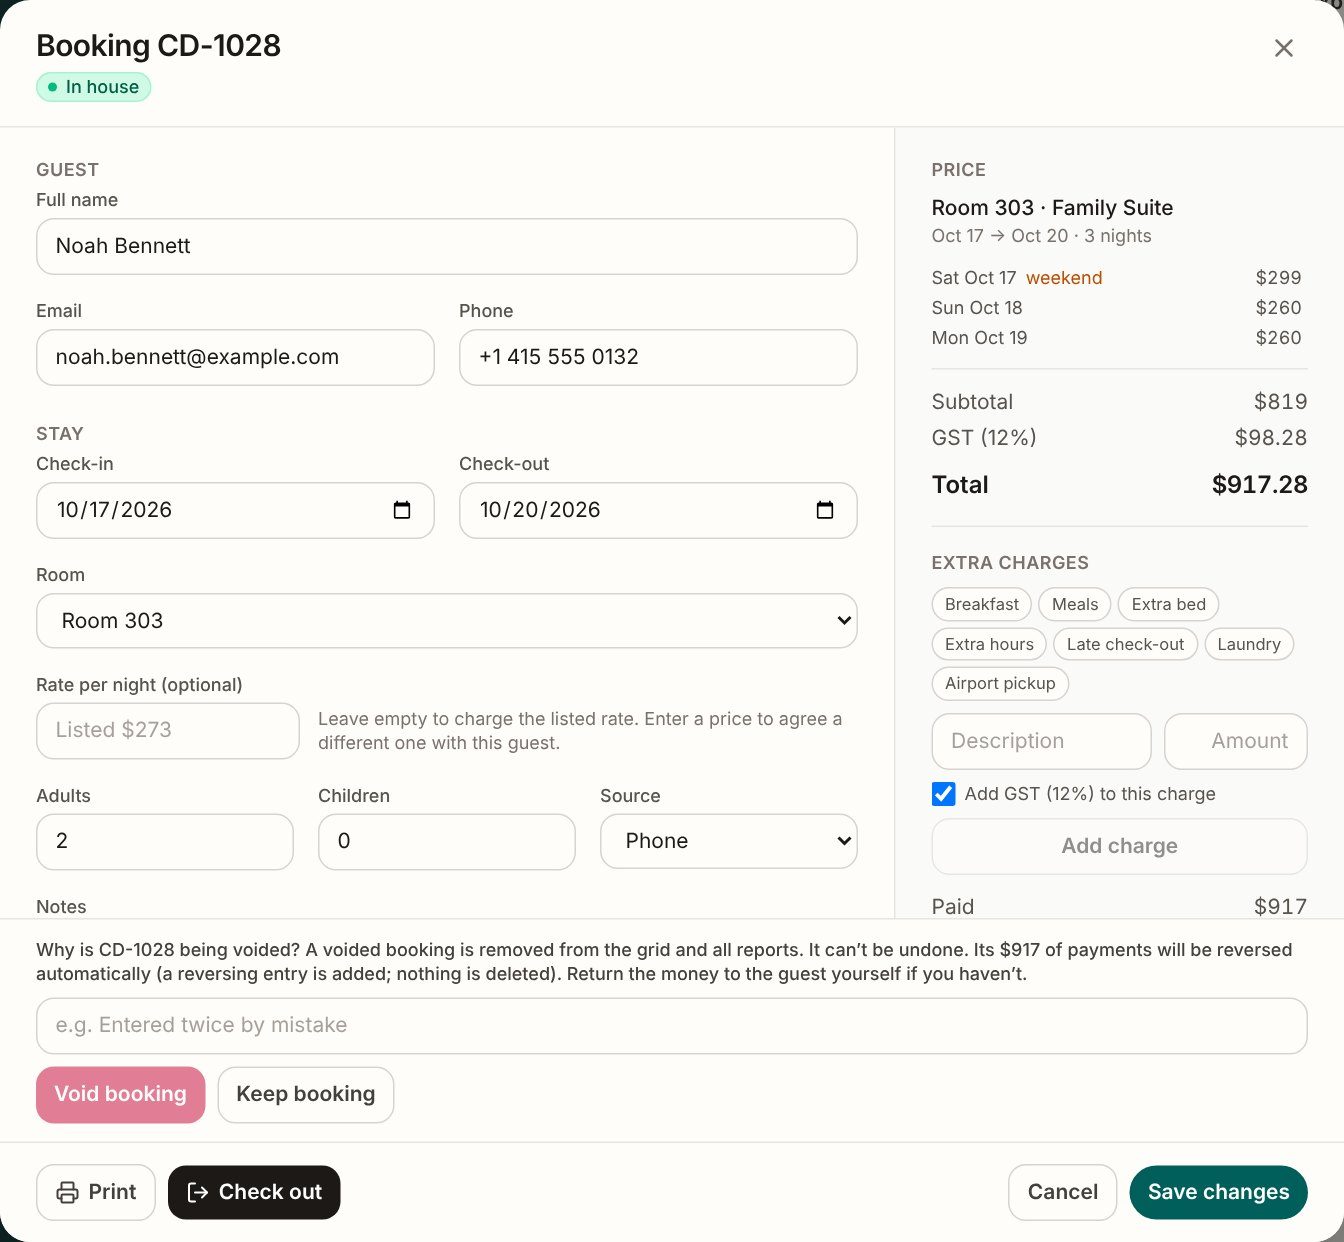Pick the Extra bed charge chip
Viewport: 1344px width, 1242px height.
[x=1168, y=604]
